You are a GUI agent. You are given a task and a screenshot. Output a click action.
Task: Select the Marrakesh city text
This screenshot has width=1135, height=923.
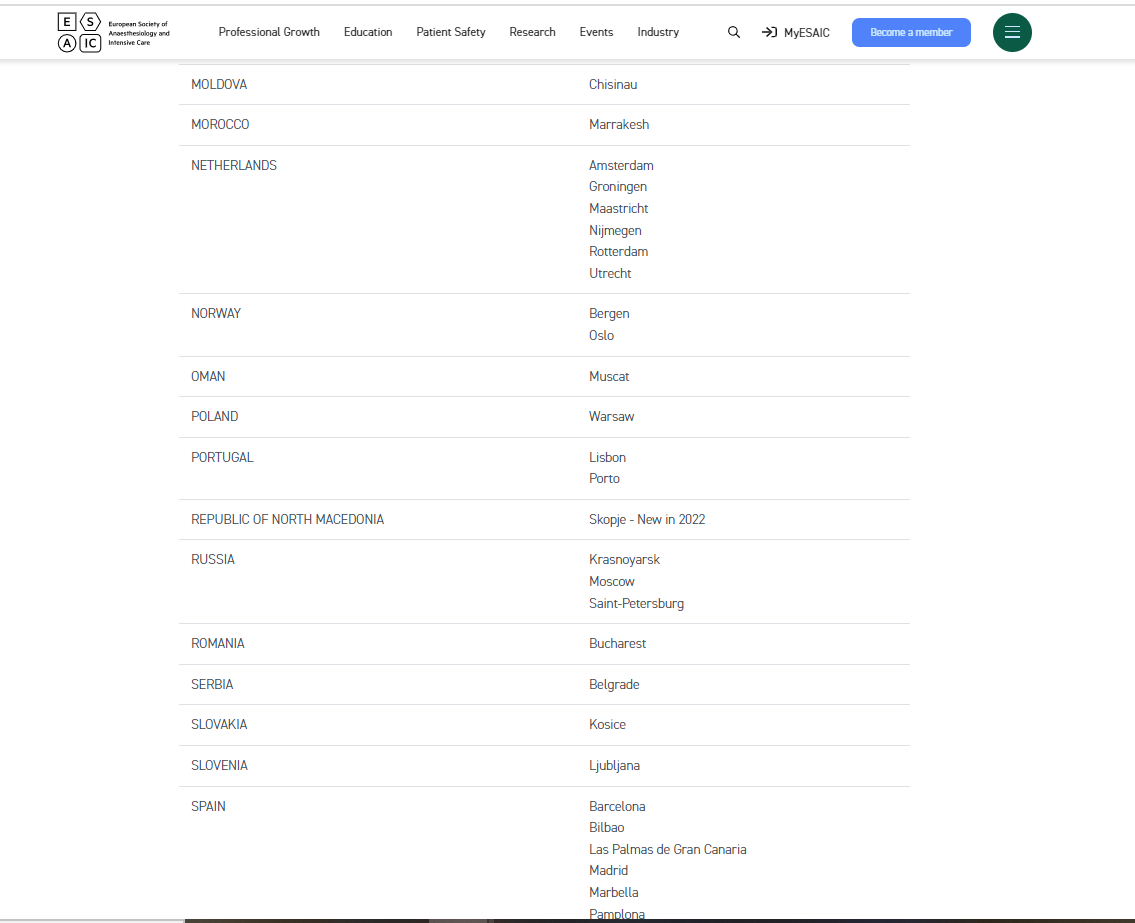tap(619, 125)
